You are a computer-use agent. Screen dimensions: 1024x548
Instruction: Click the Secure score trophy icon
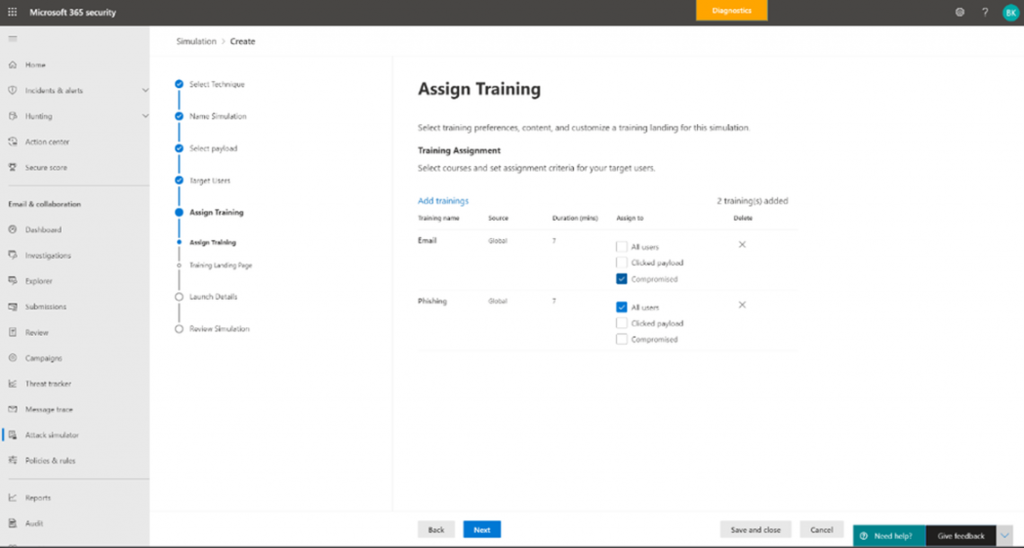click(x=12, y=167)
